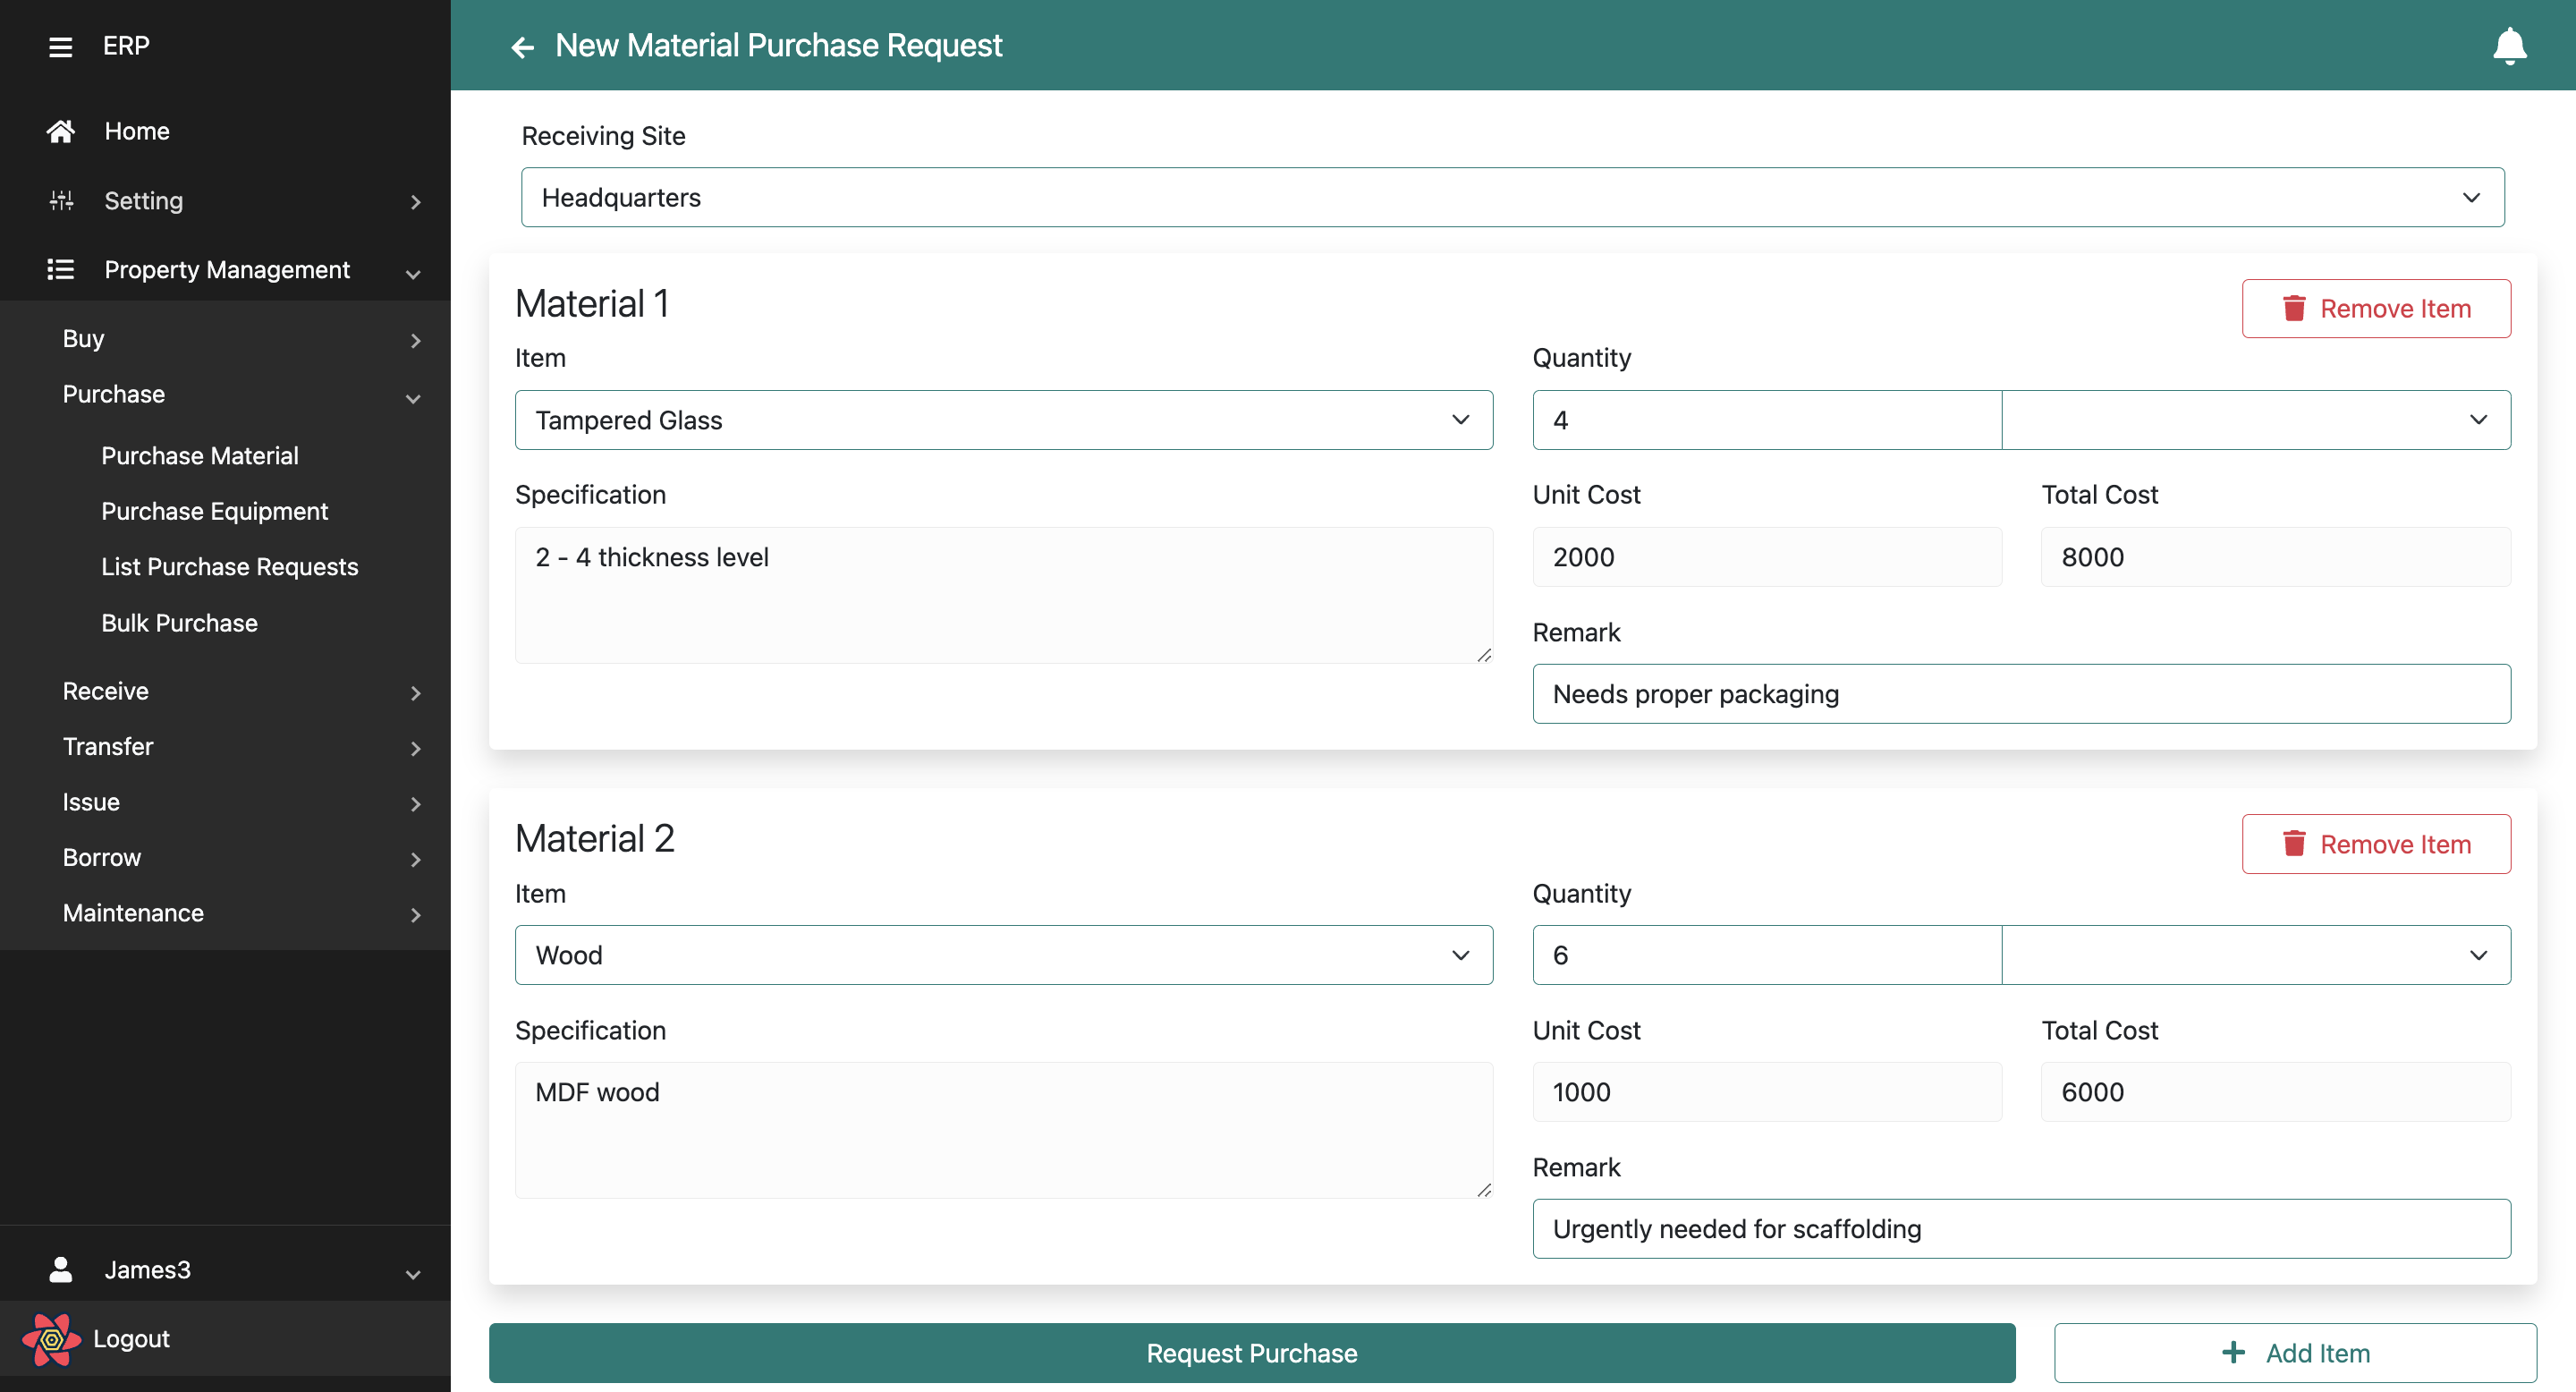Open notifications bell
Viewport: 2576px width, 1392px height.
2509,46
